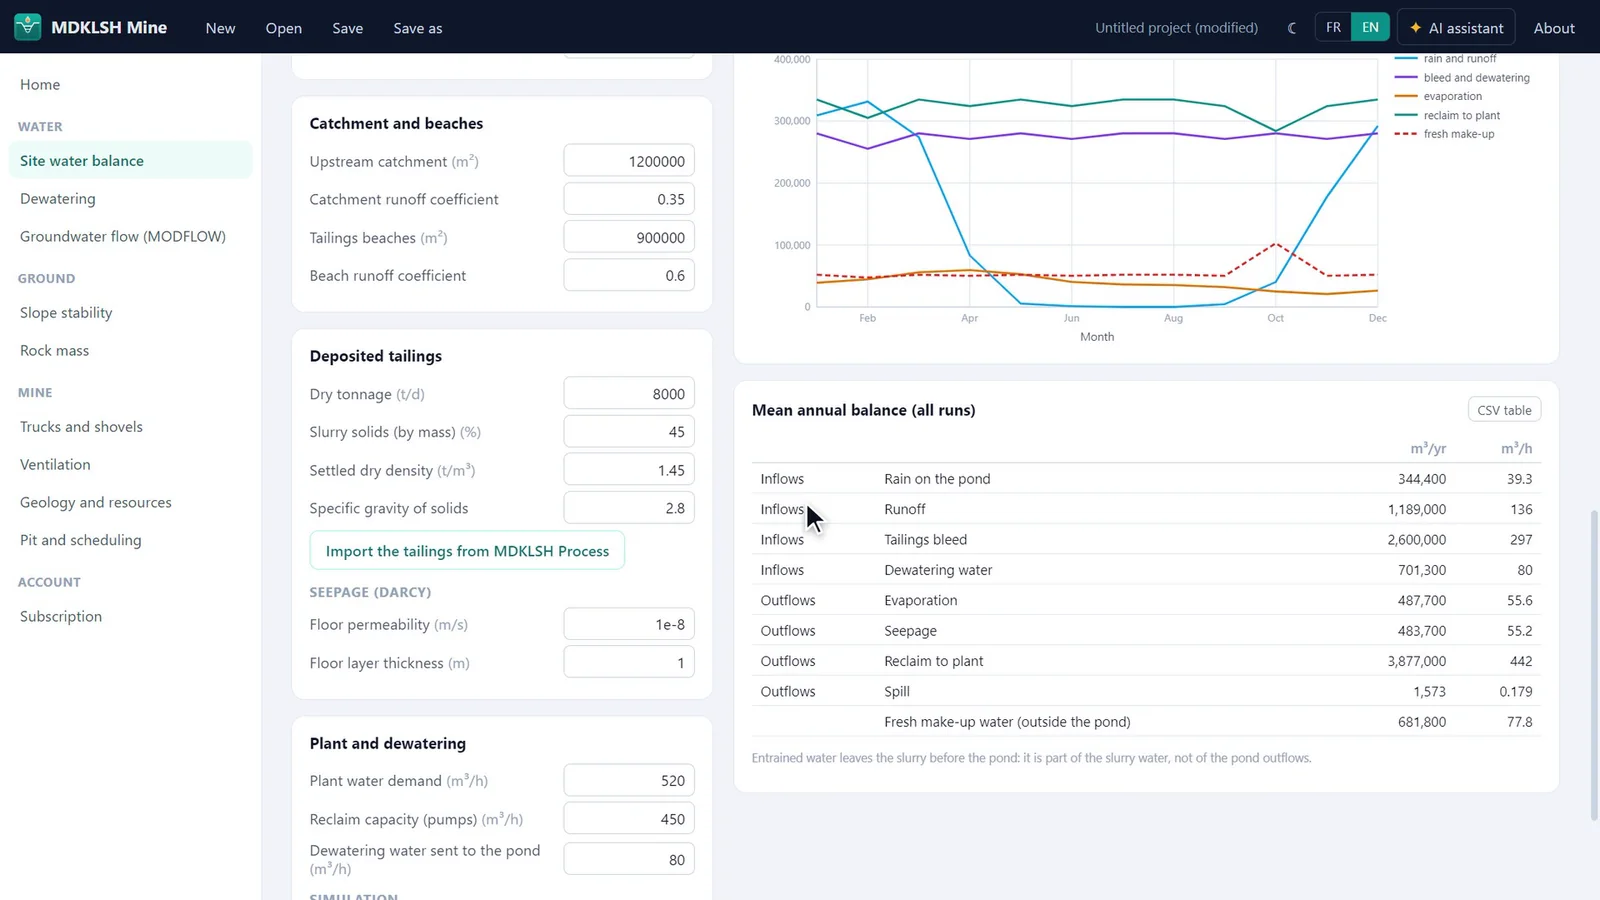Click the Upstream catchment input field
1600x900 pixels.
[x=629, y=161]
